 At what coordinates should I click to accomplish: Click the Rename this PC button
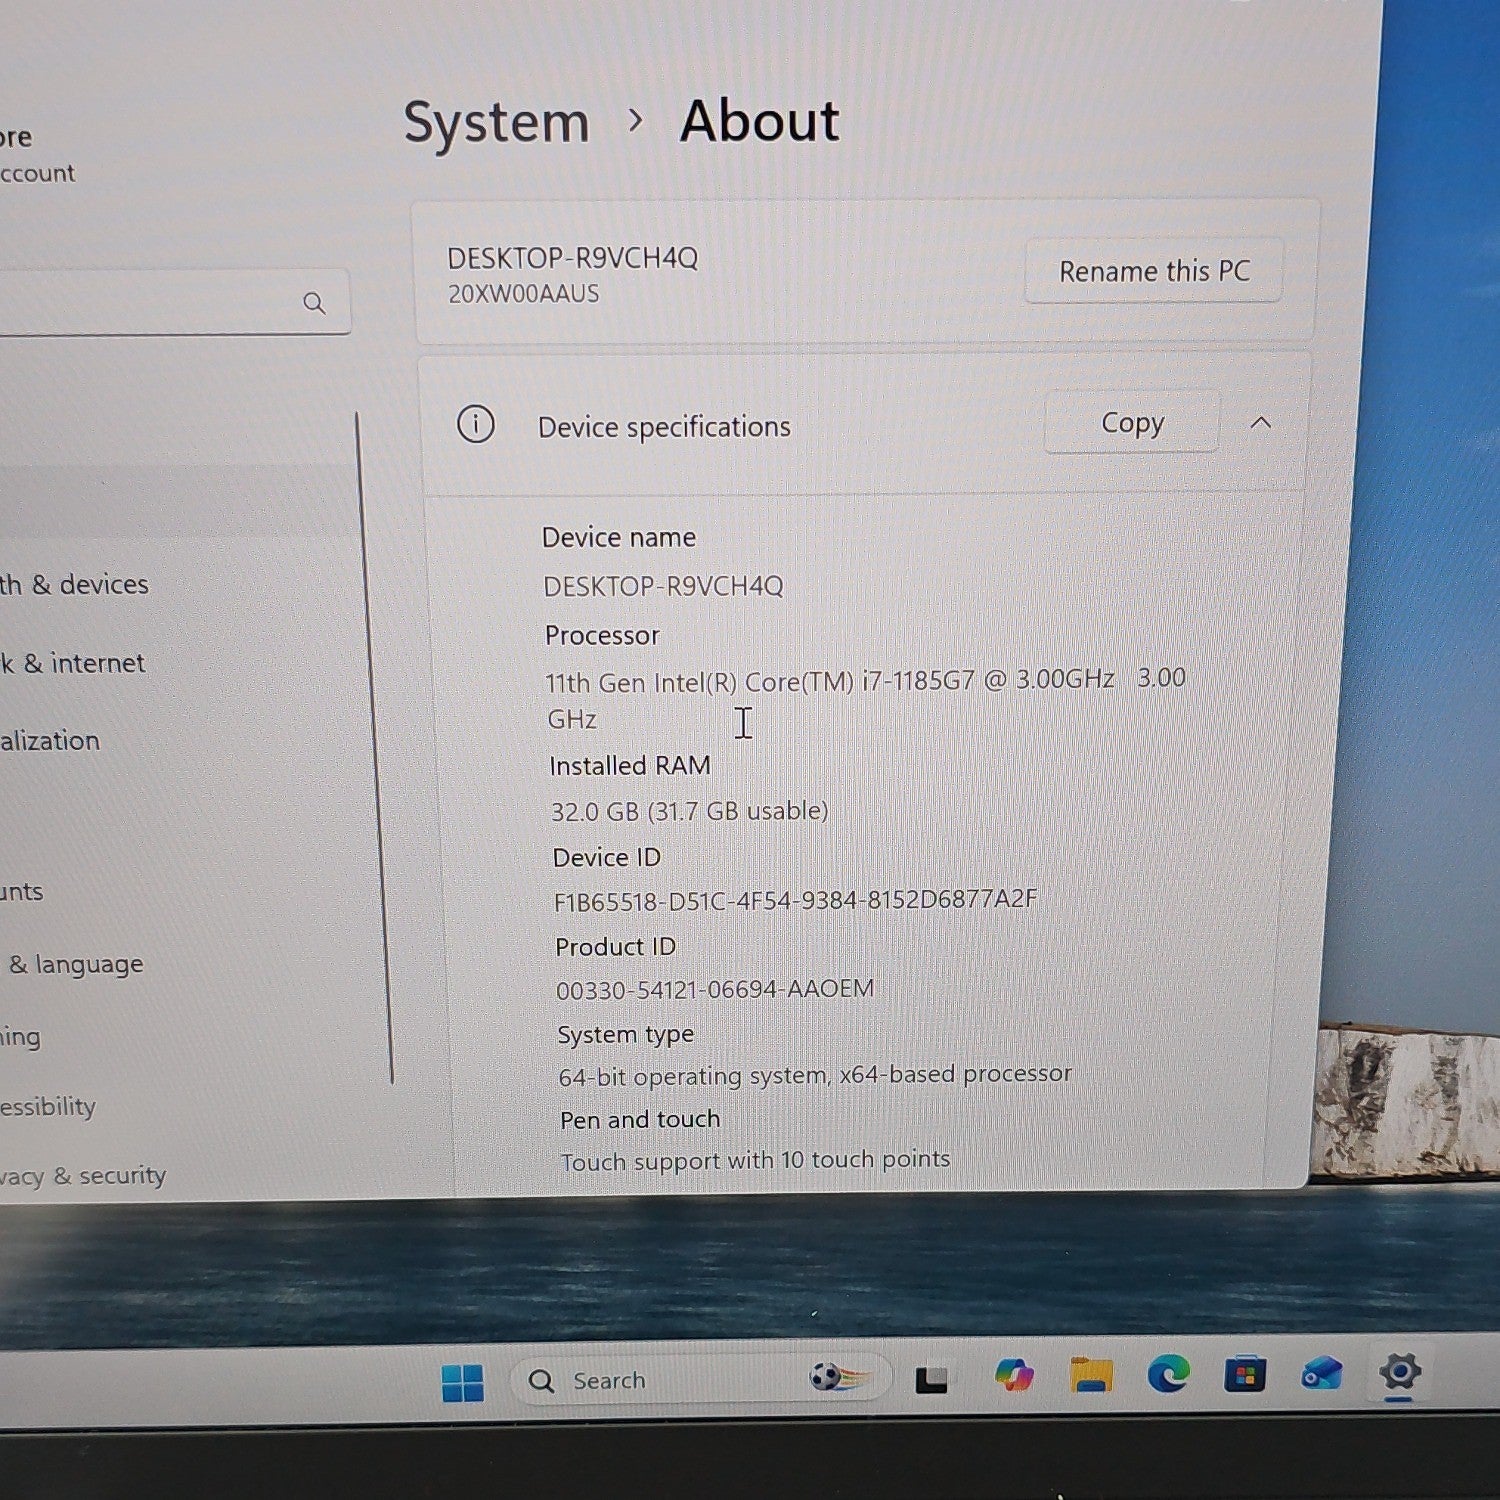point(1154,270)
